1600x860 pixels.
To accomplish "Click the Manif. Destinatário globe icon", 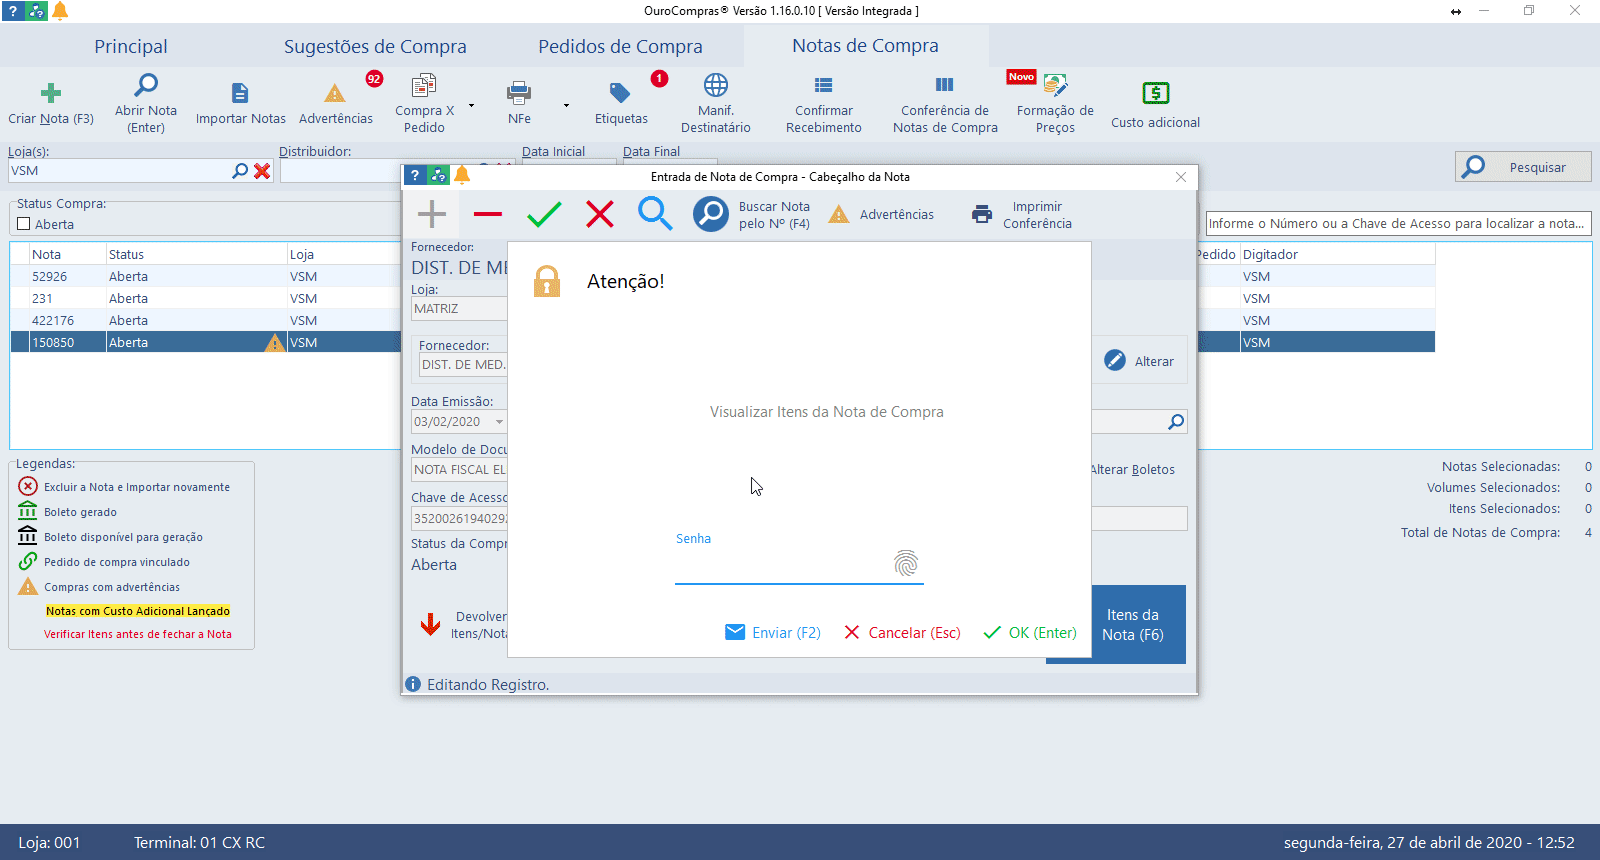I will tap(716, 85).
